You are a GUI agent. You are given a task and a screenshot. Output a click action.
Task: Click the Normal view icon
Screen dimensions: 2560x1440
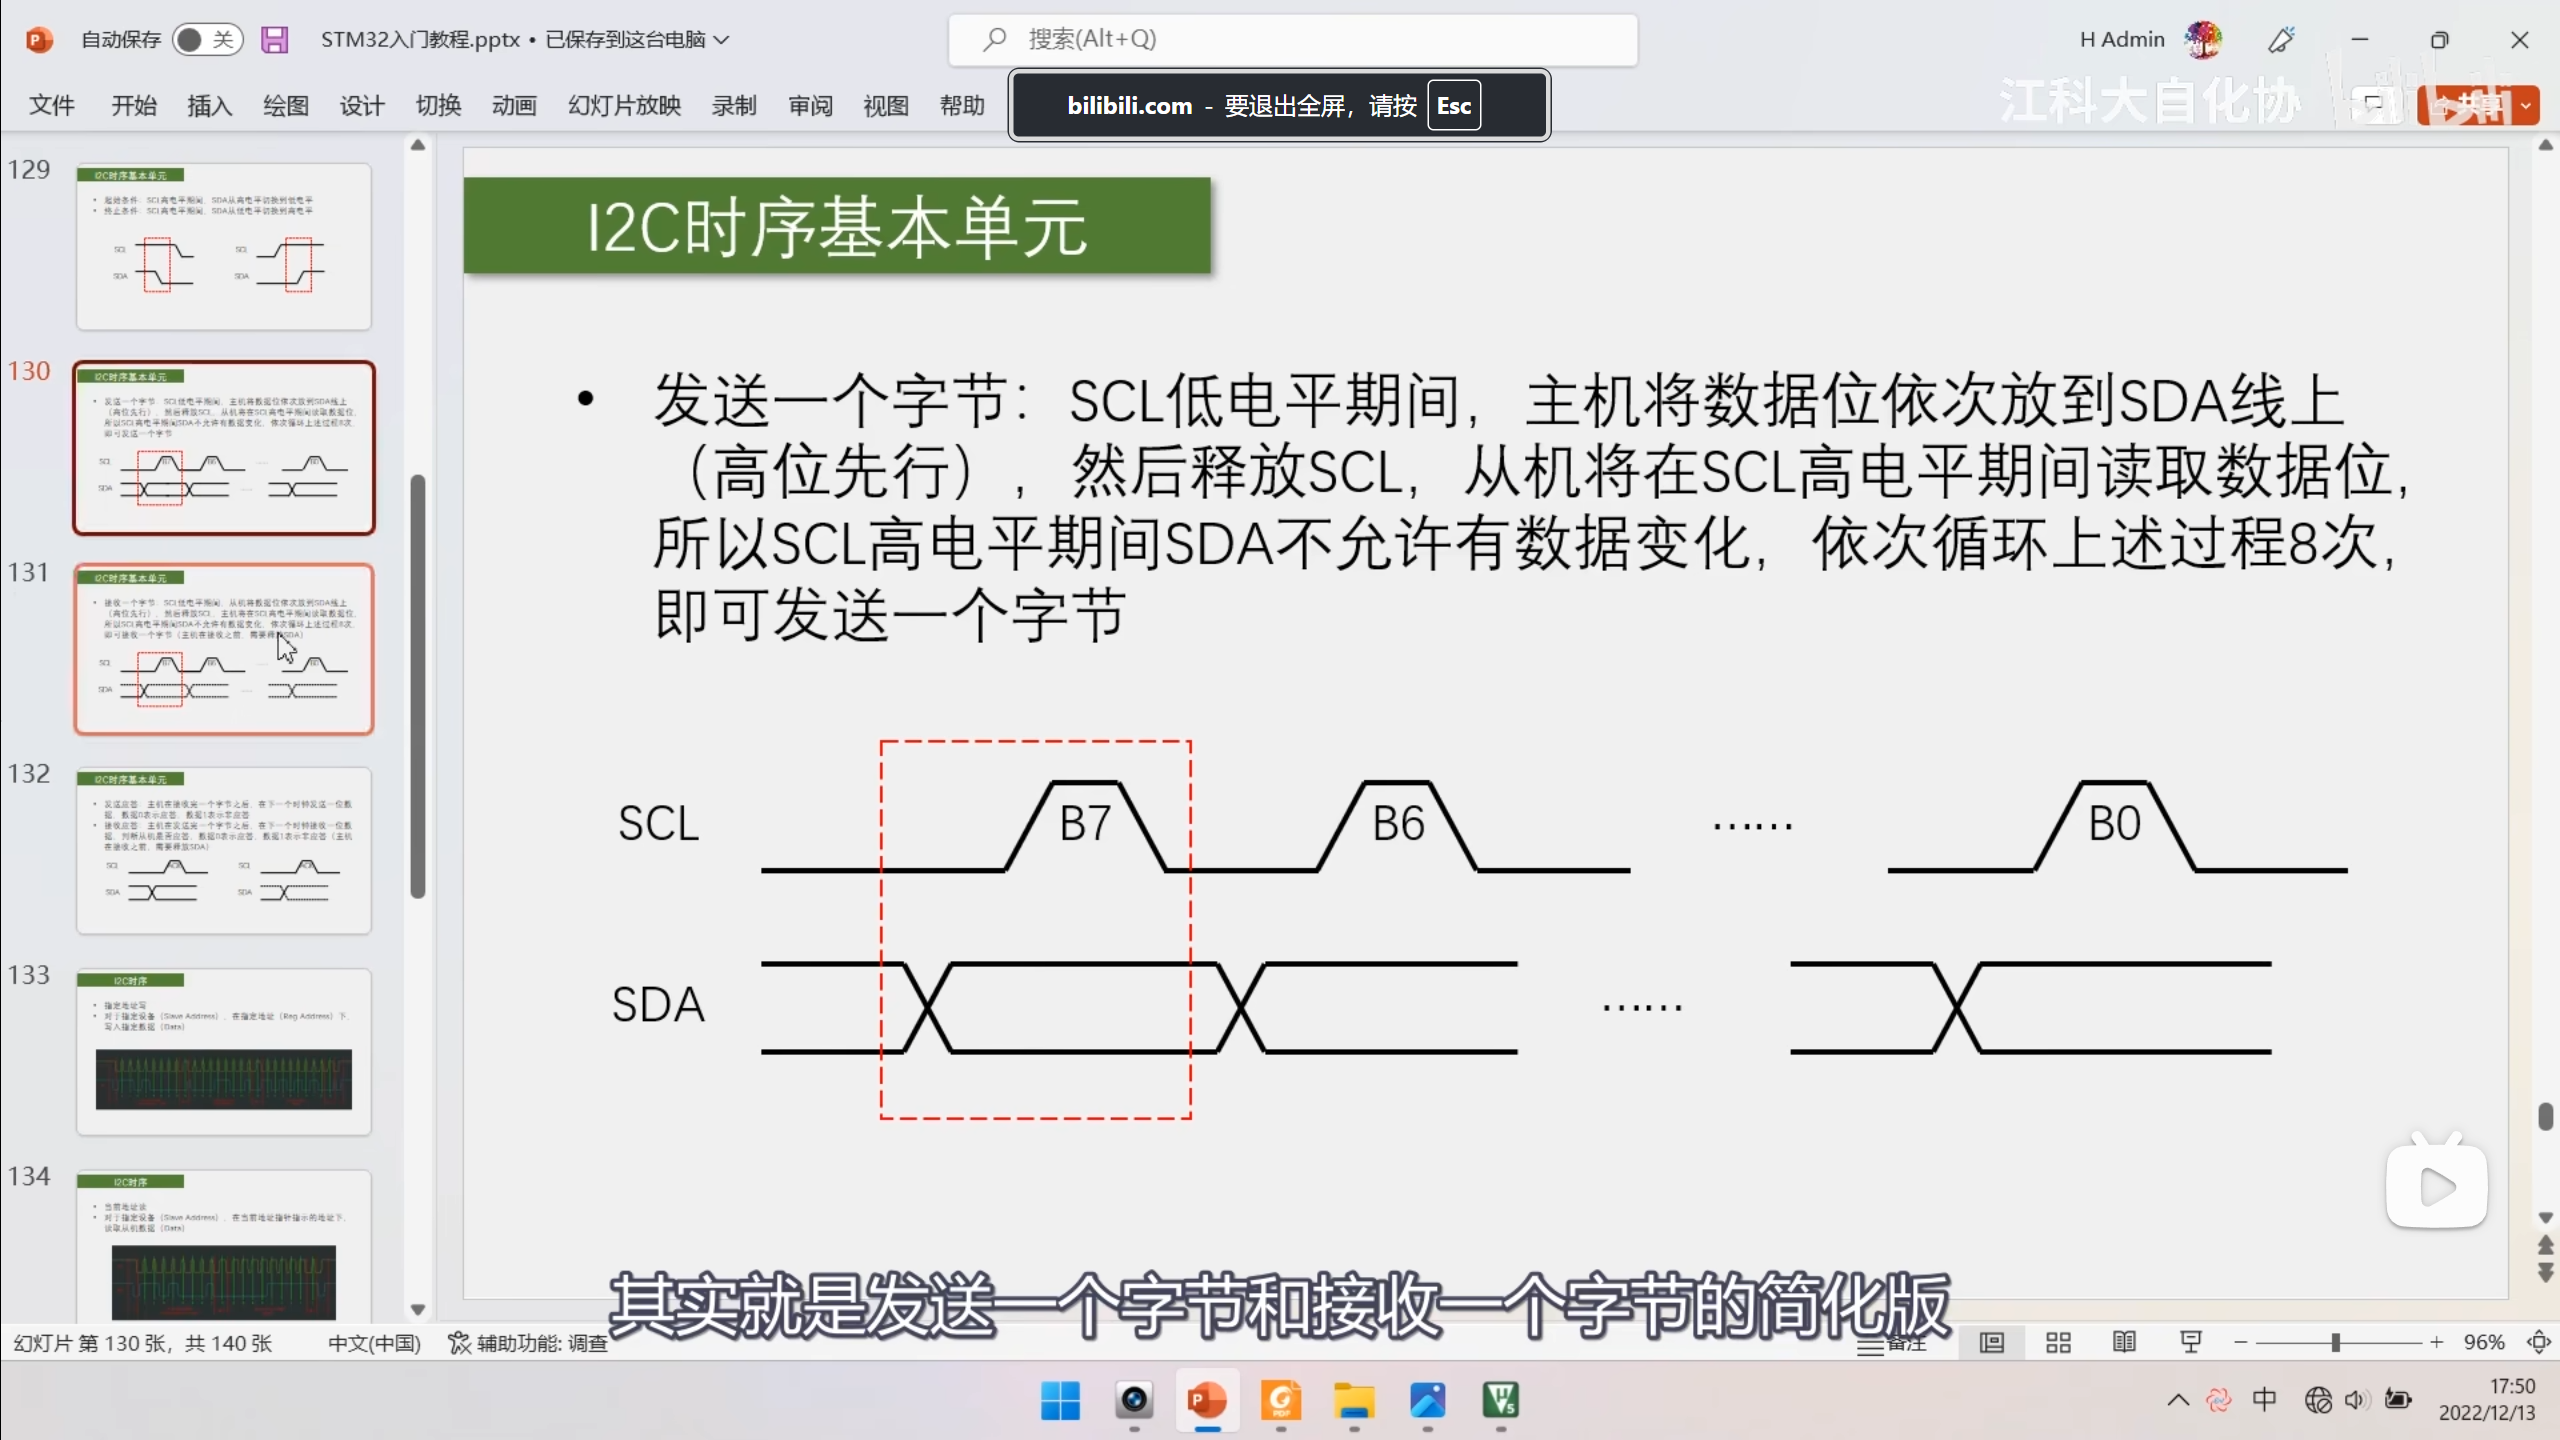pos(1992,1343)
